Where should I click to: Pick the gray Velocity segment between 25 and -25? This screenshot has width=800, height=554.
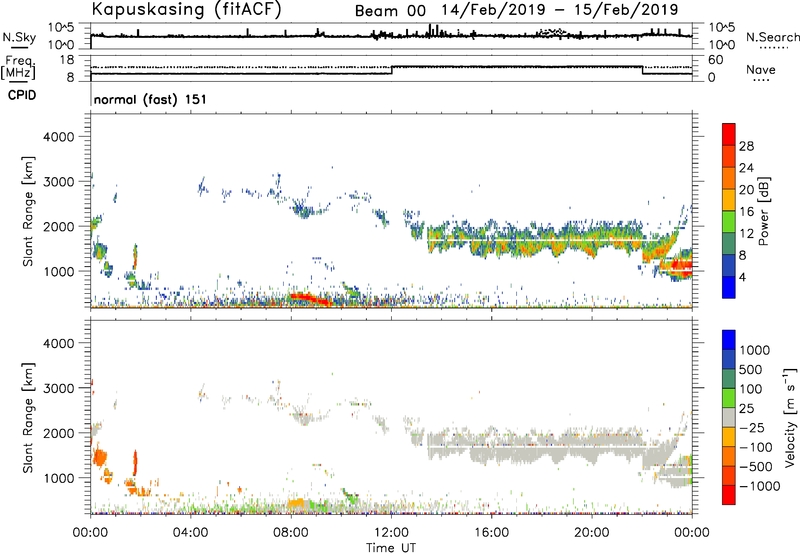pyautogui.click(x=729, y=417)
